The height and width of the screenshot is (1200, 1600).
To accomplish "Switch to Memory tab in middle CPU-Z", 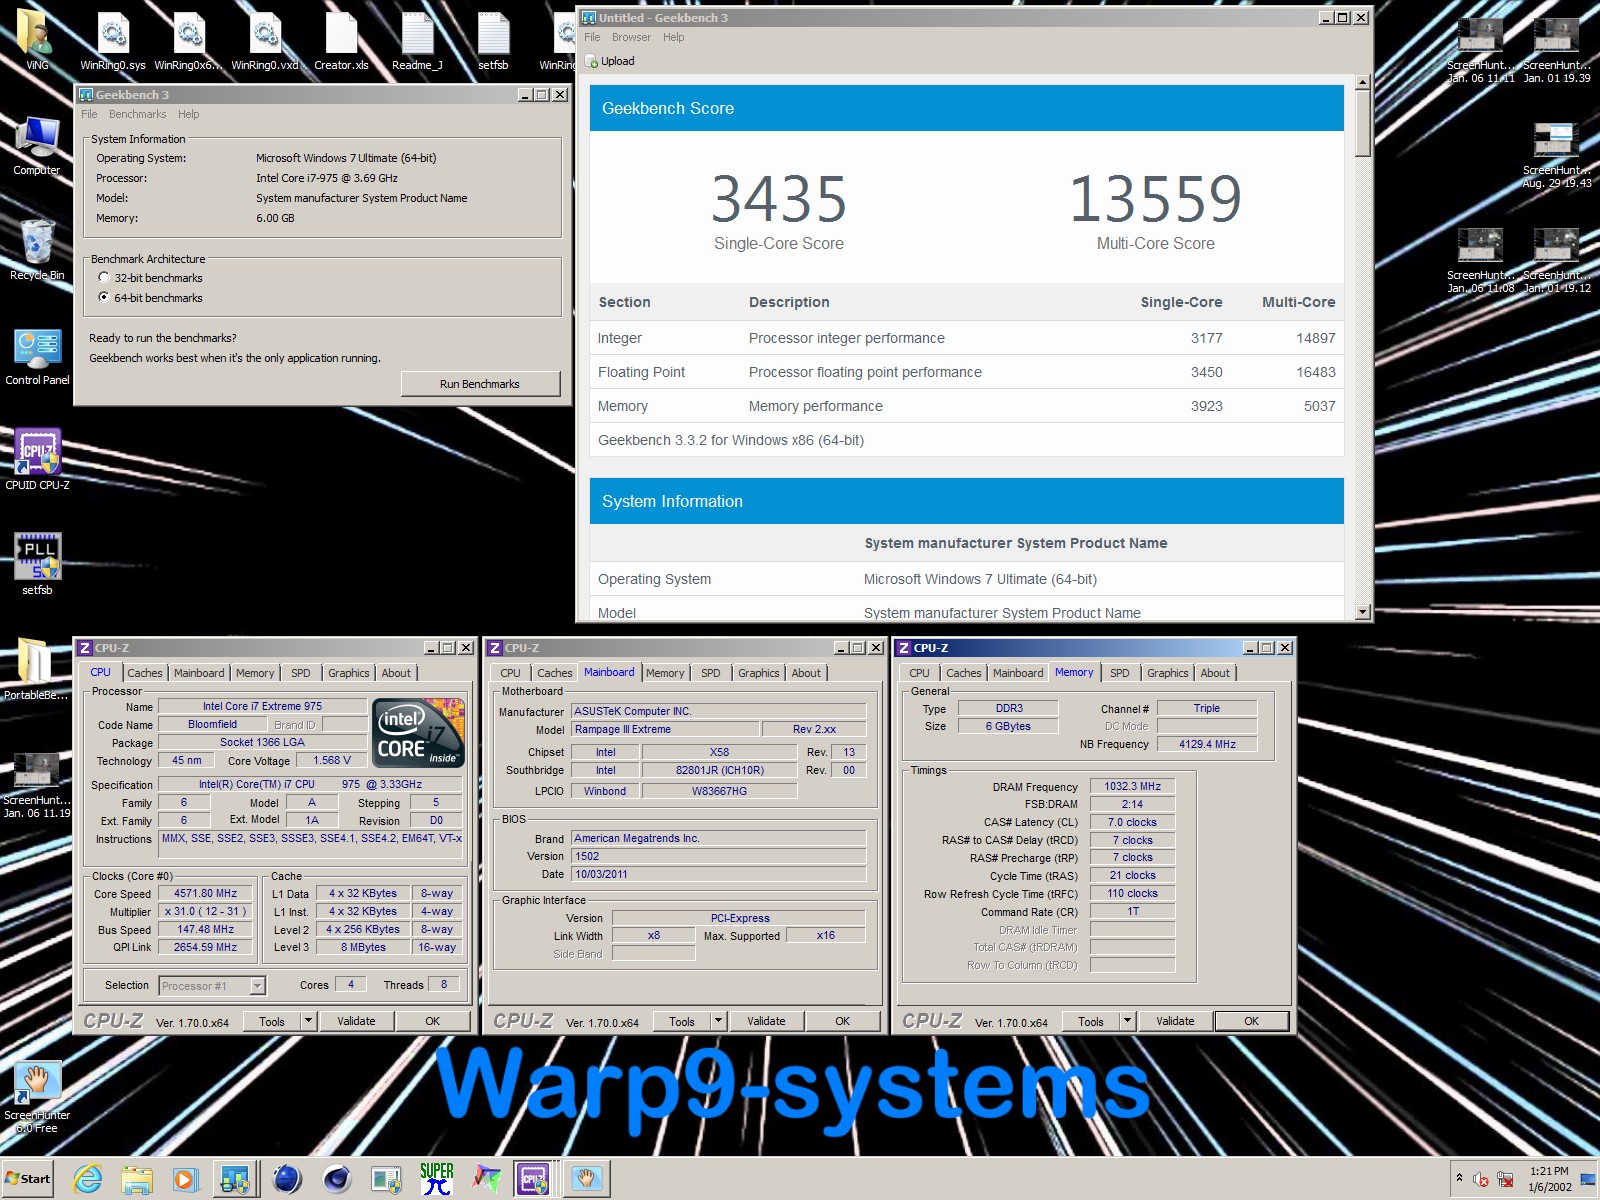I will pos(665,673).
